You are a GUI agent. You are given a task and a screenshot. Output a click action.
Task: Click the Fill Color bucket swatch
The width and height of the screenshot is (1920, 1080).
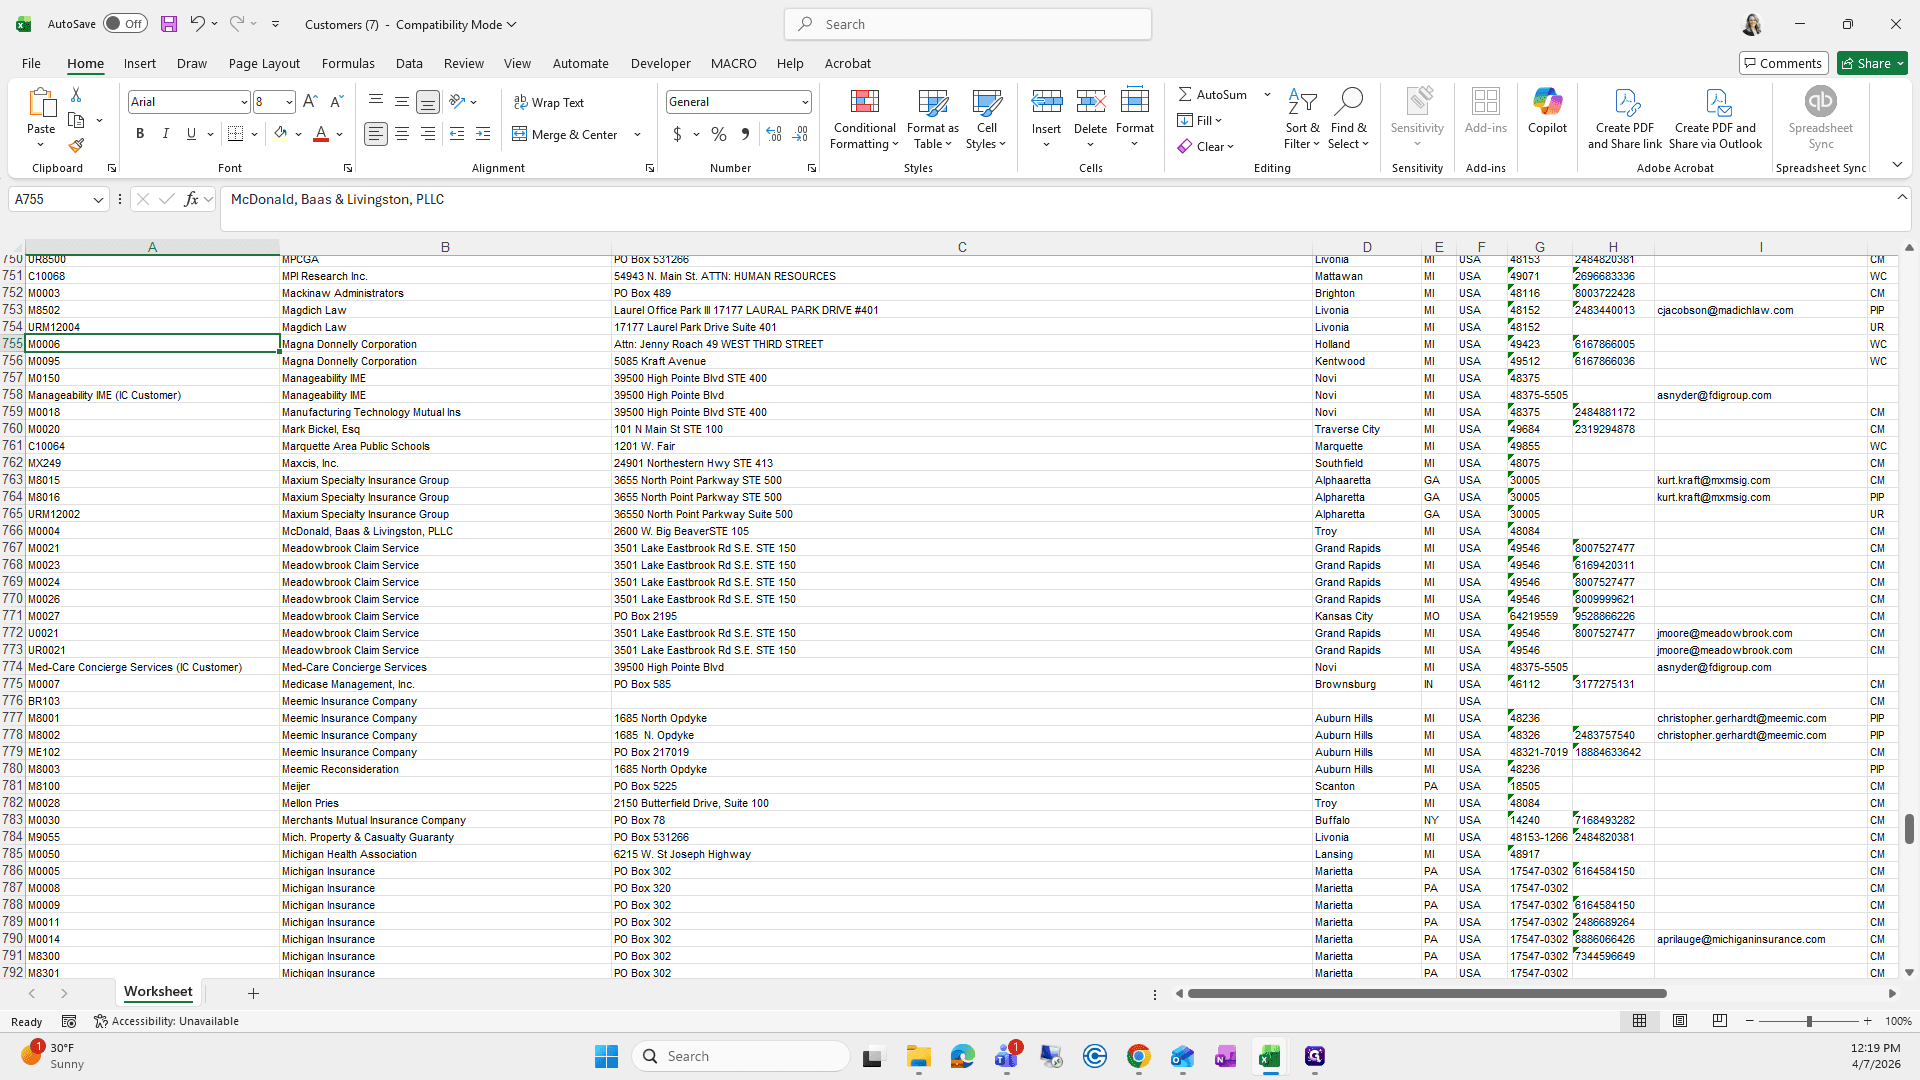point(281,134)
